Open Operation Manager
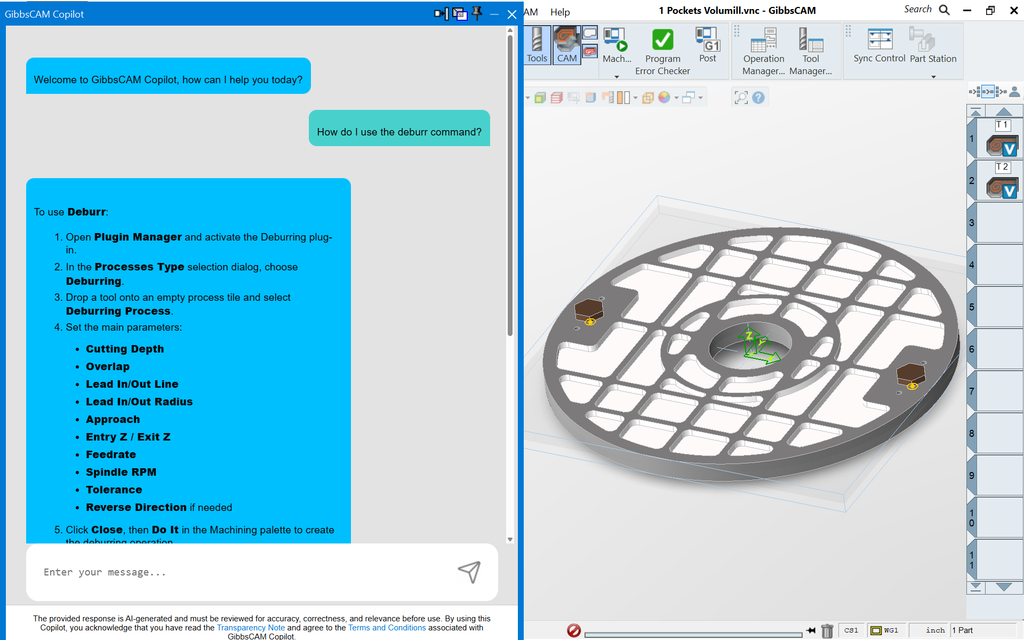The height and width of the screenshot is (640, 1024). (x=763, y=52)
